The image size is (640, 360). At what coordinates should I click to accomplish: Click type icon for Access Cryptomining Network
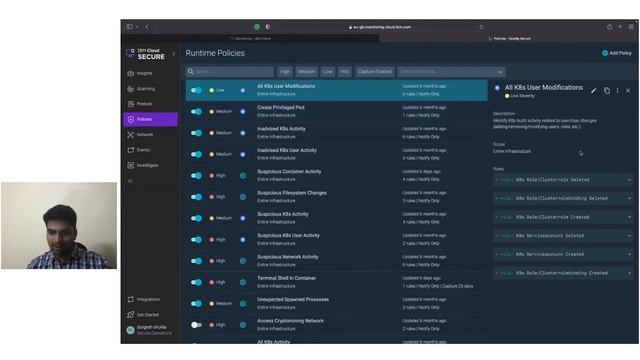(243, 325)
